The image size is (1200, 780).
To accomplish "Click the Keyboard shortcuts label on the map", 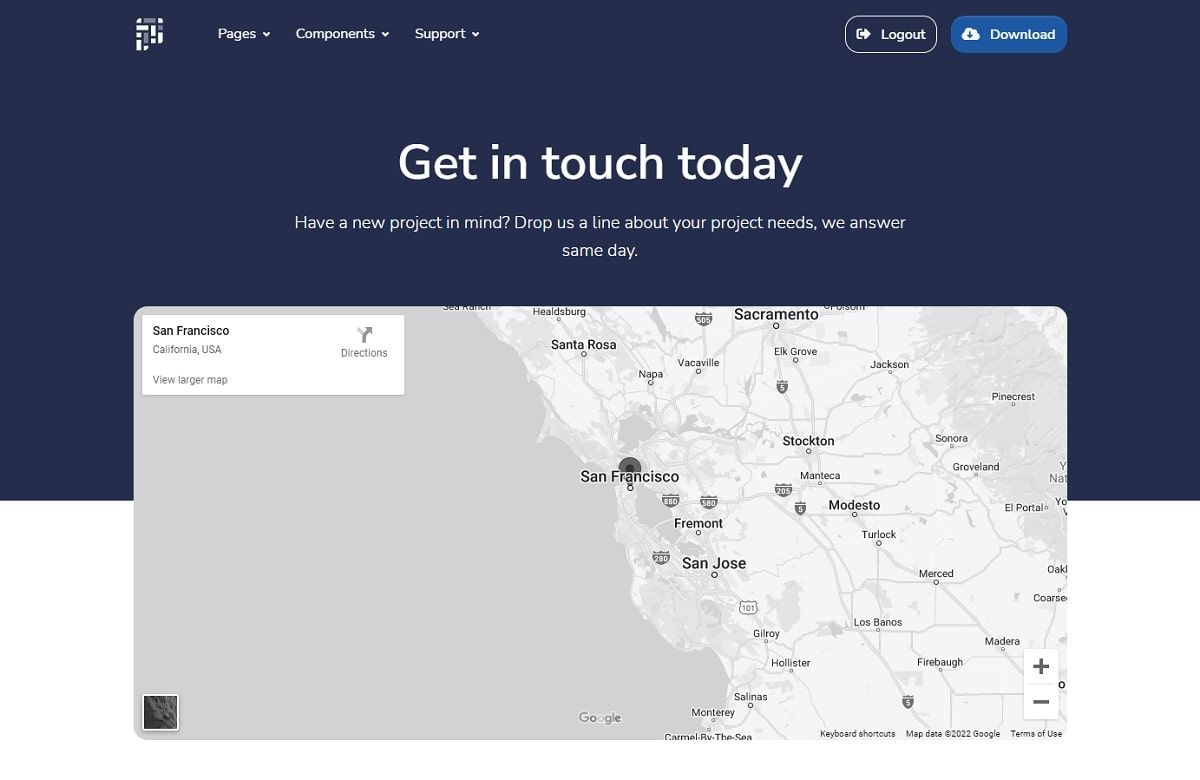I will point(857,733).
